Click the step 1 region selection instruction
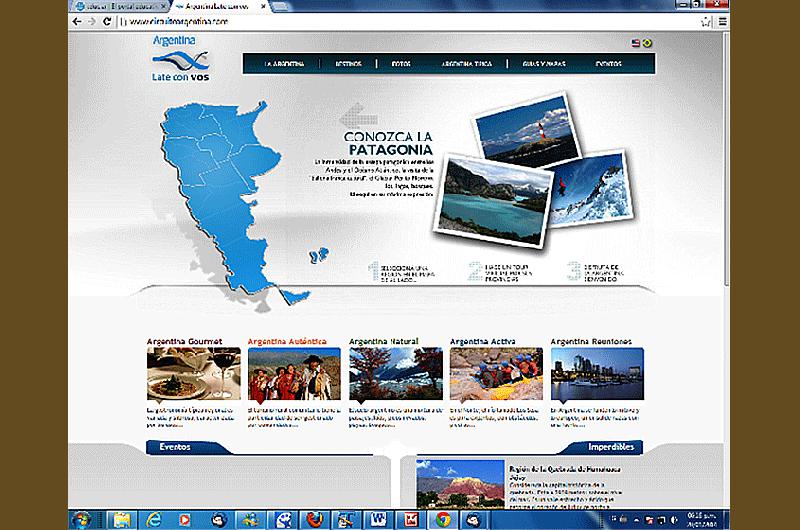Screen dimensions: 800x530 tap(402, 273)
